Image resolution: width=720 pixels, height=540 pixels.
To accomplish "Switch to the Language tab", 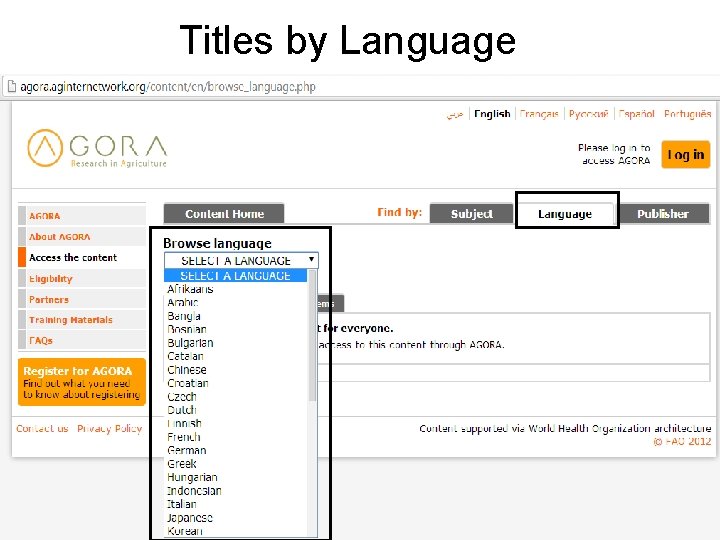I will [x=565, y=214].
